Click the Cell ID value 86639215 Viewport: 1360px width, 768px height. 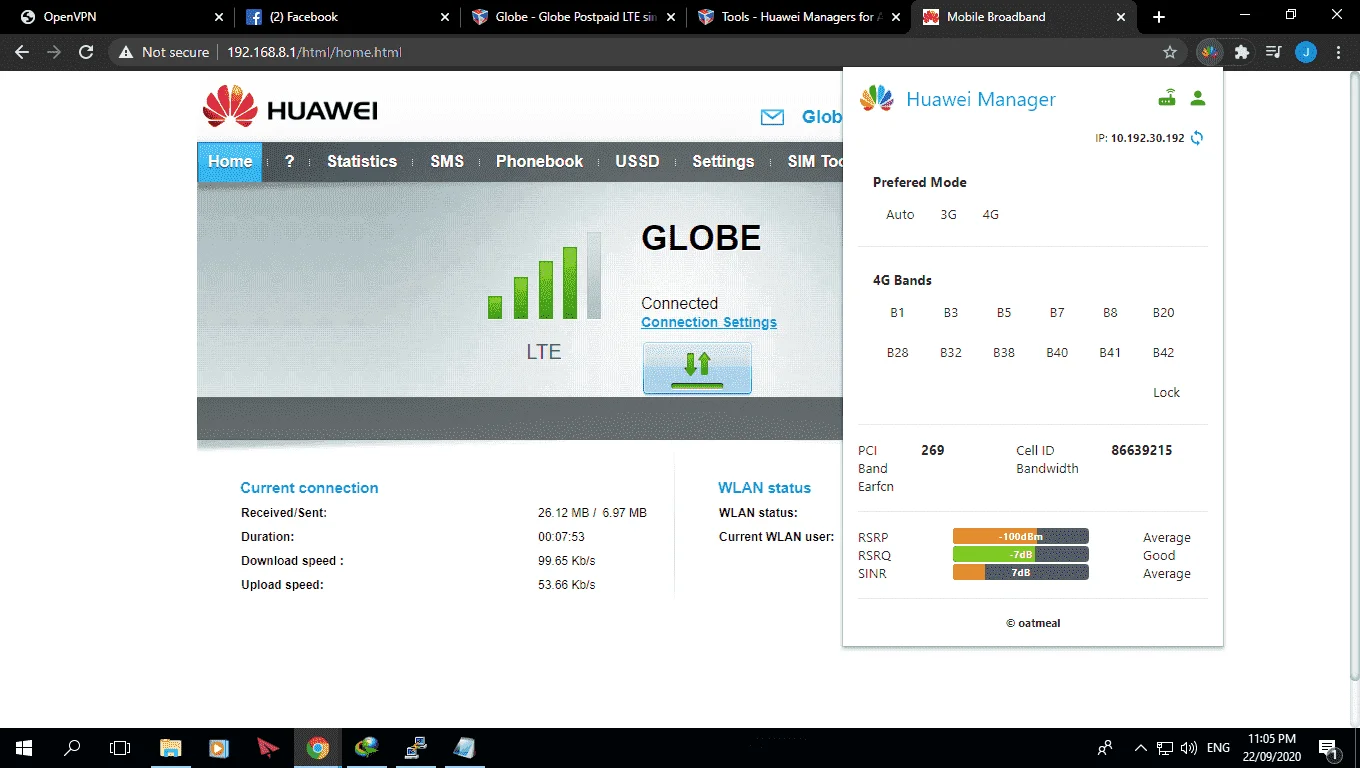pos(1141,451)
